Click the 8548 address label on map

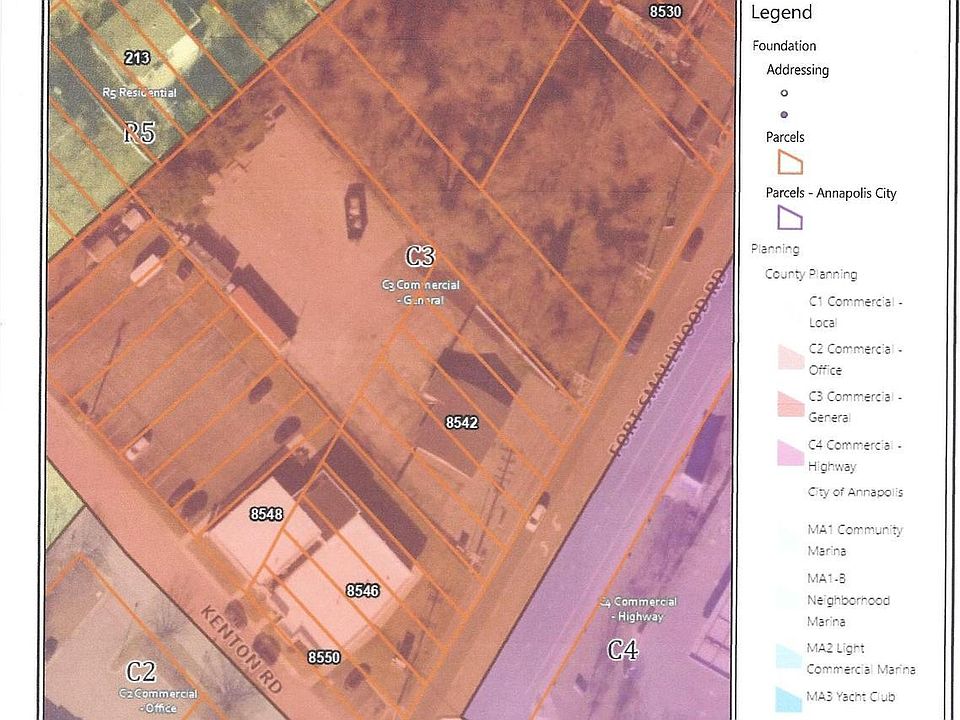pyautogui.click(x=267, y=514)
